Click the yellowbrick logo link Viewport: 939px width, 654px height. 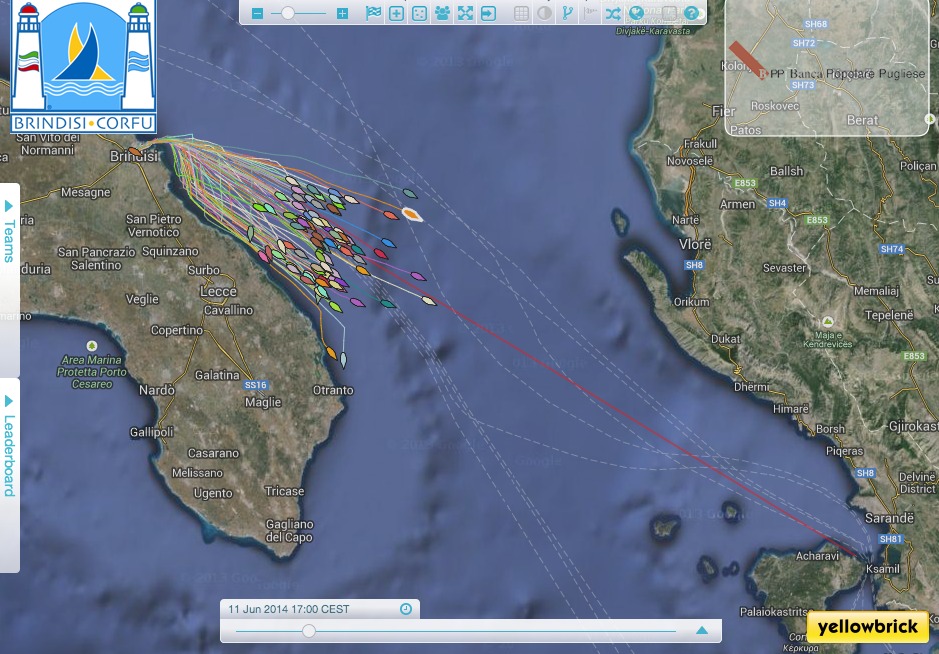(x=866, y=627)
